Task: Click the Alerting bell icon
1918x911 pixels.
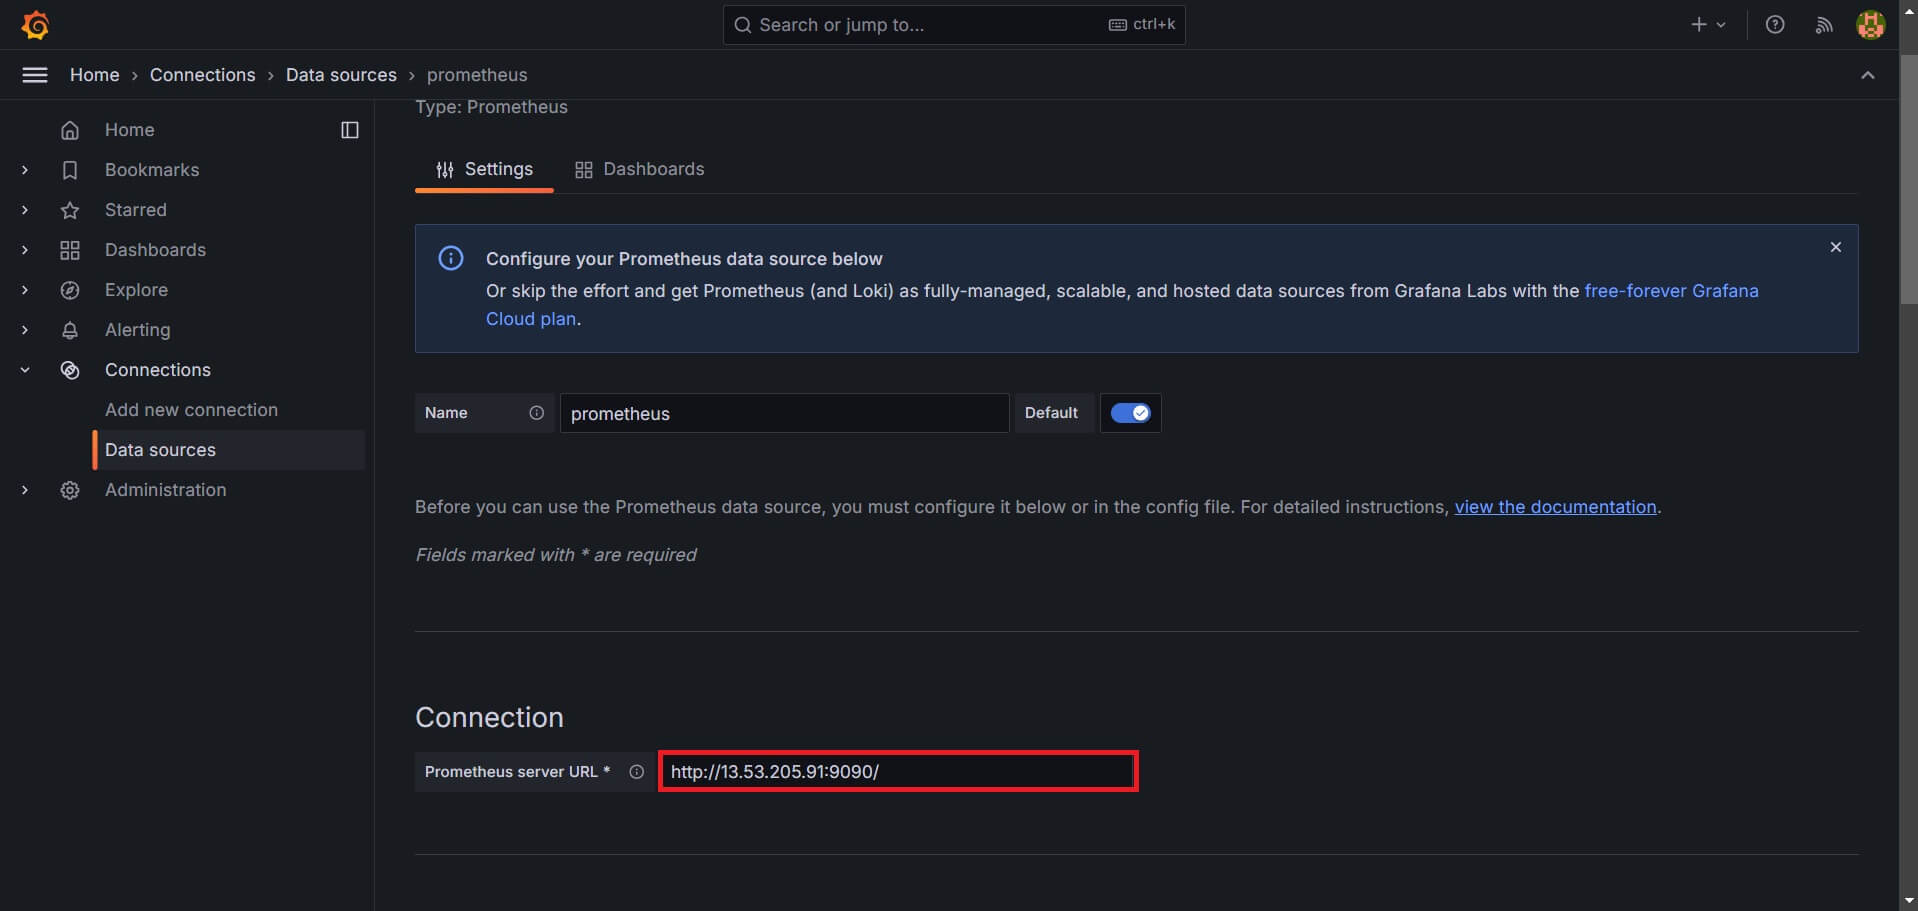Action: pos(70,330)
